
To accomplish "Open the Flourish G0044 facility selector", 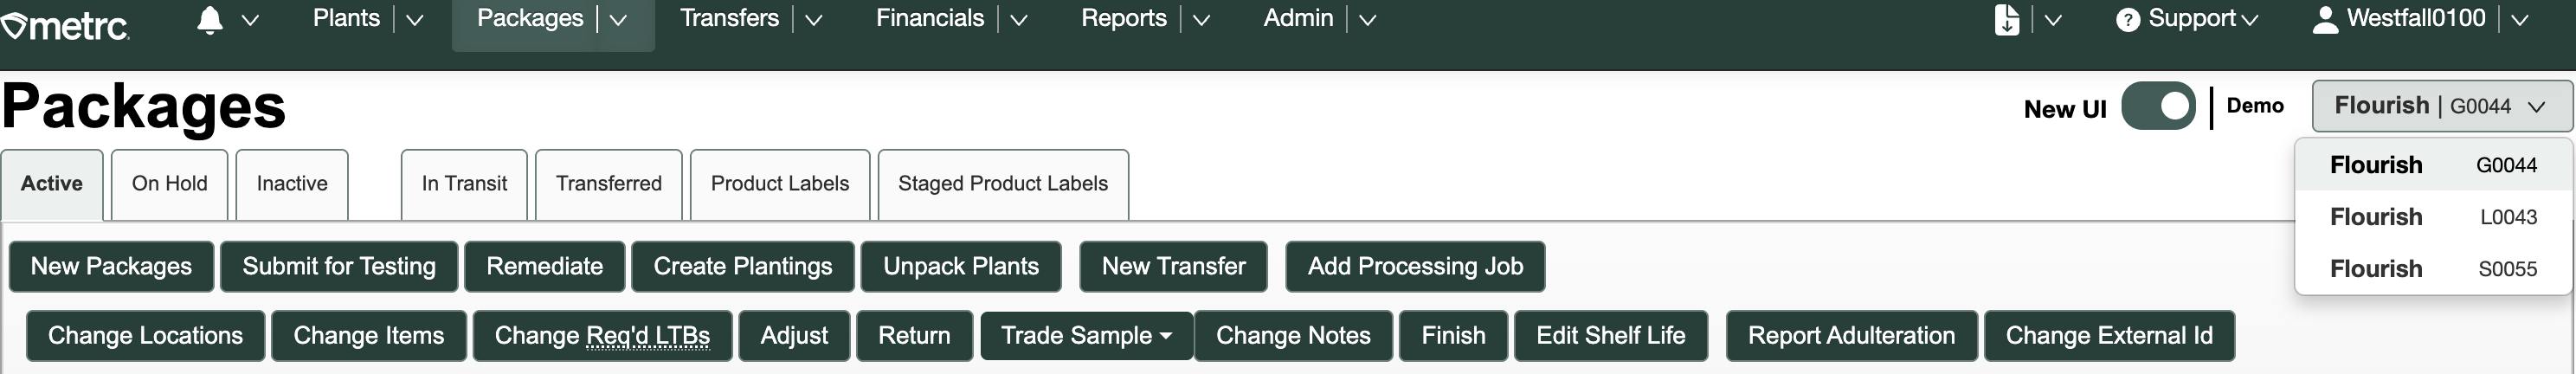I will click(x=2440, y=106).
